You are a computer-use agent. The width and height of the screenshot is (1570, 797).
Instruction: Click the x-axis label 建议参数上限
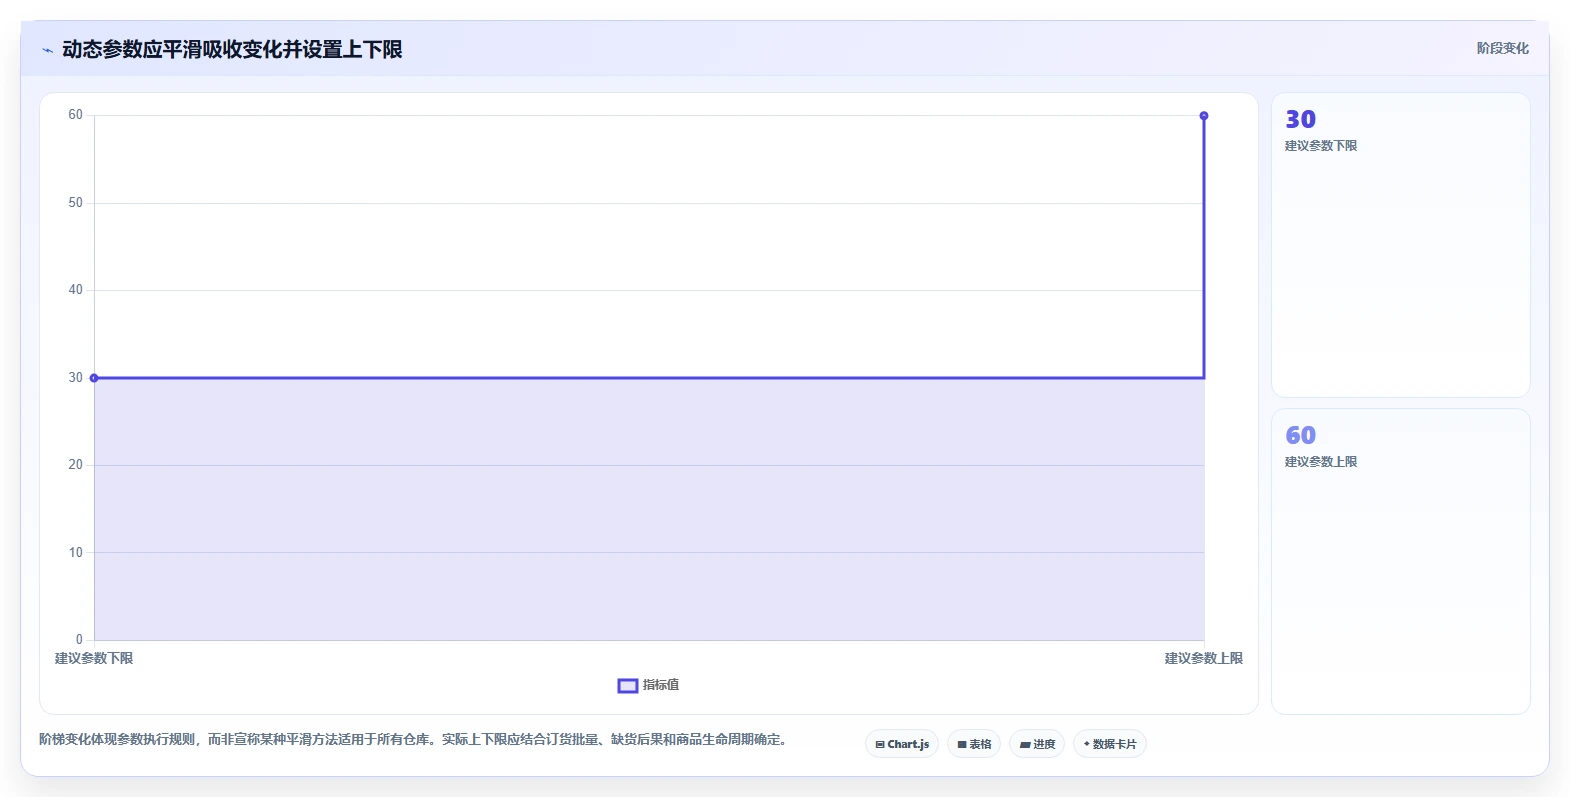pyautogui.click(x=1204, y=658)
